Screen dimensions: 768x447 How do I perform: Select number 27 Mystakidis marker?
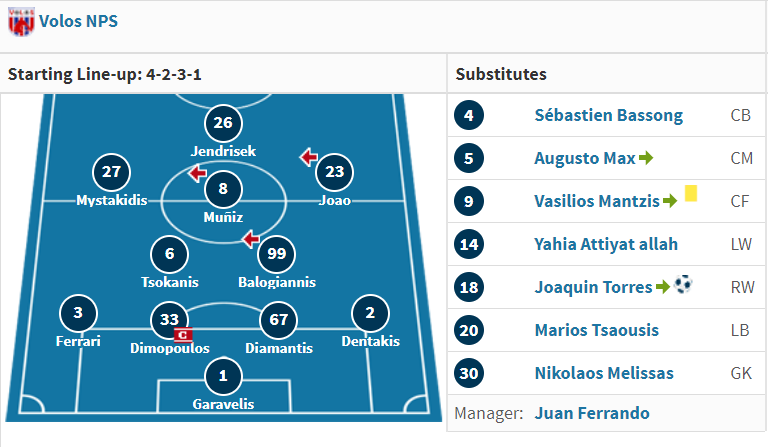pyautogui.click(x=111, y=172)
